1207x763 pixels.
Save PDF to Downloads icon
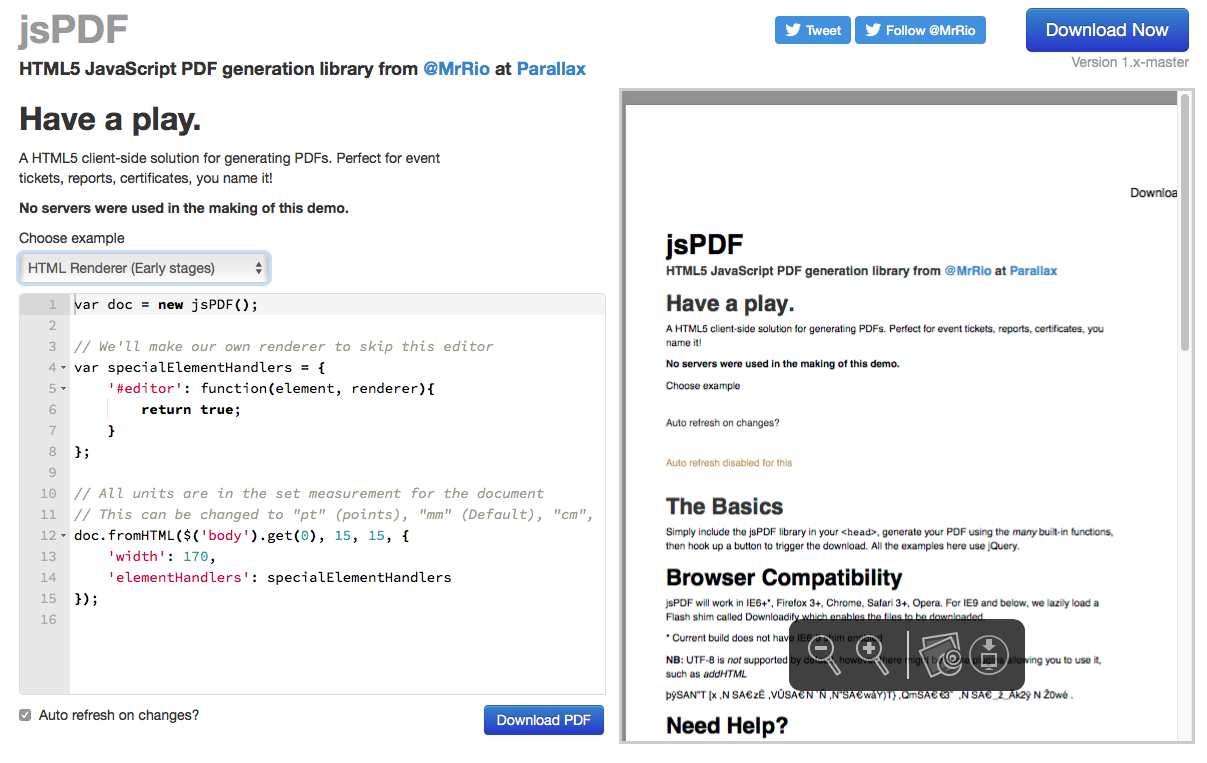pos(988,654)
